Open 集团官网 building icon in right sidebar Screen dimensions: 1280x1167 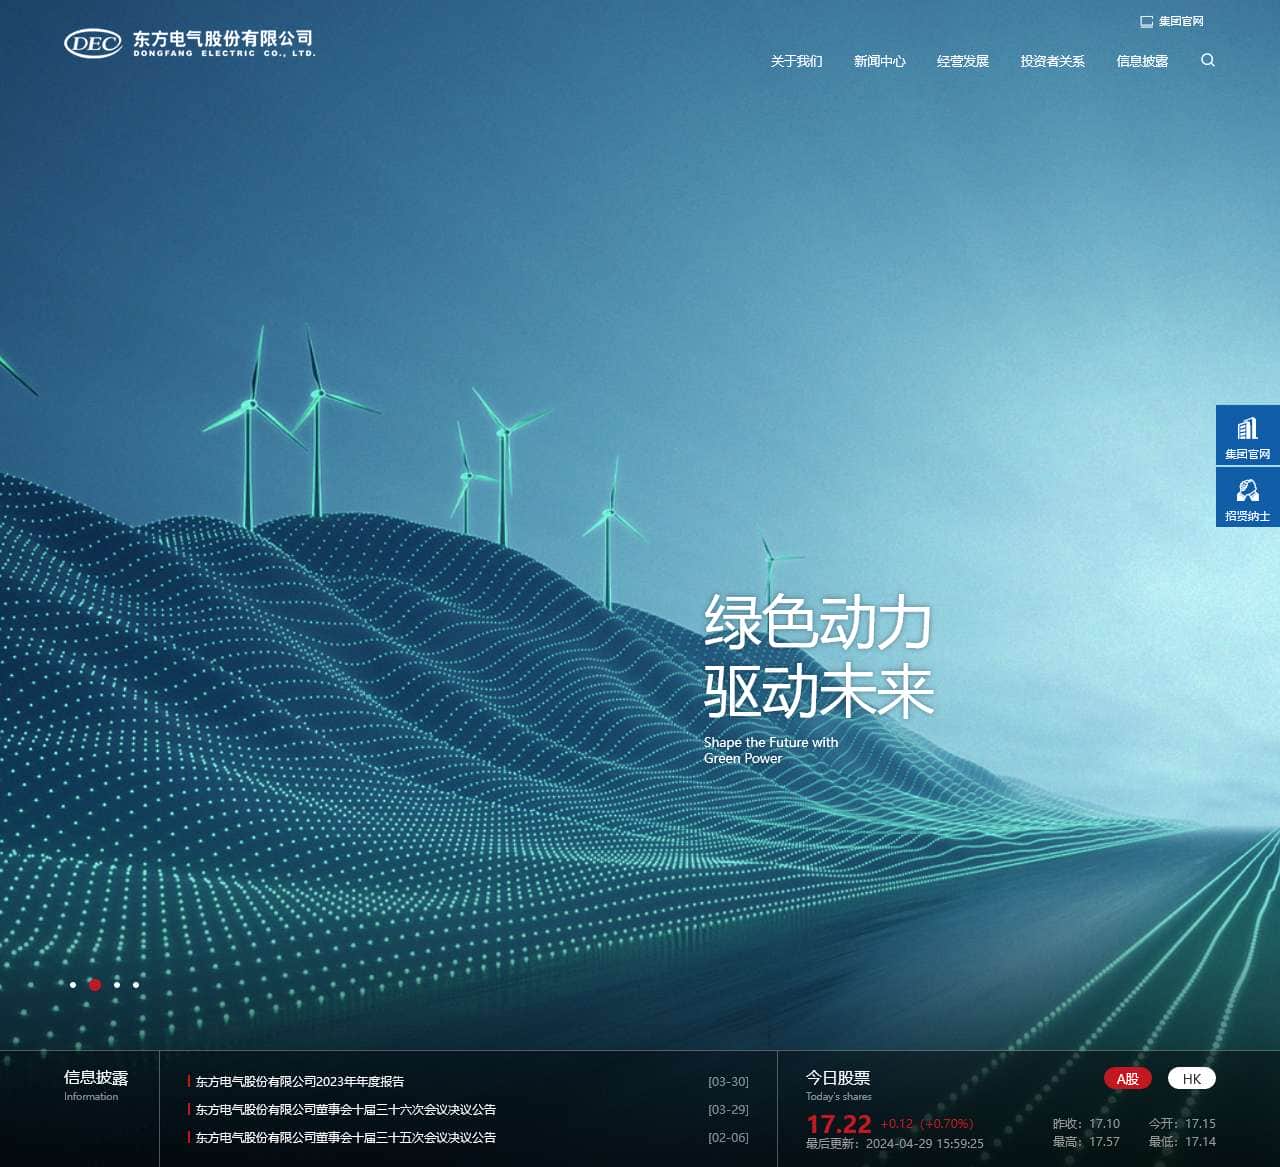[x=1247, y=437]
